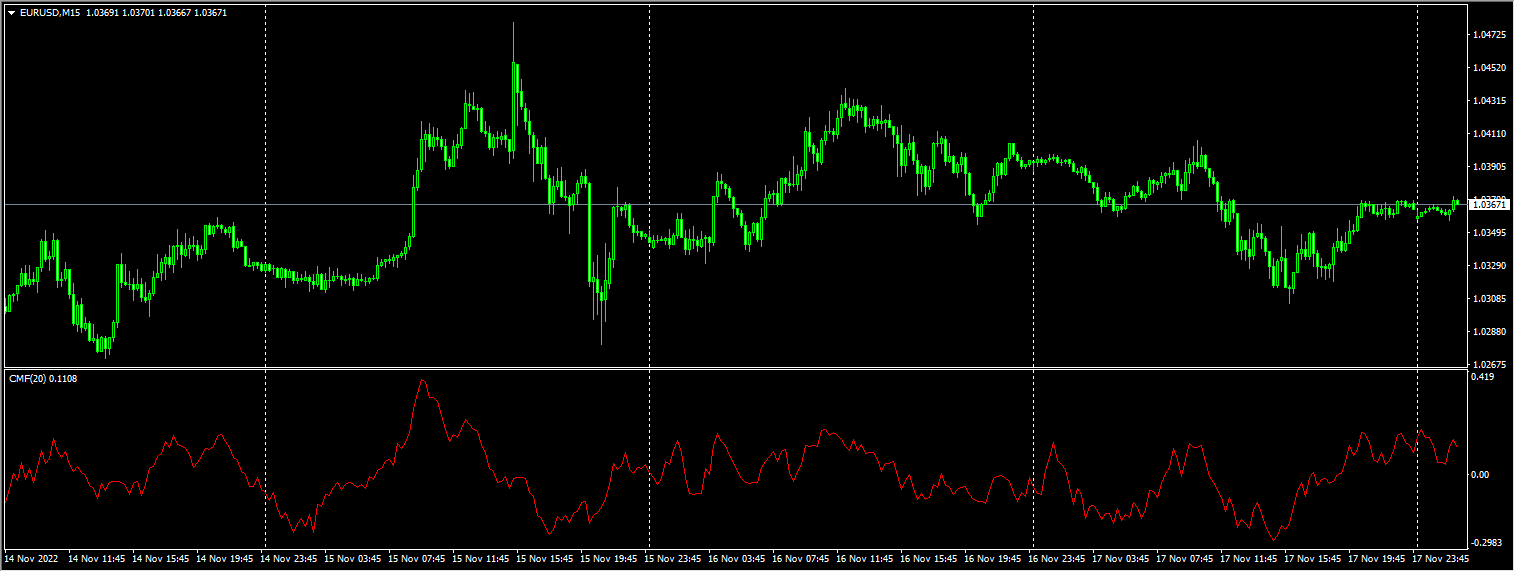Click the current price tag 1.03671
The width and height of the screenshot is (1515, 572).
tap(1490, 204)
